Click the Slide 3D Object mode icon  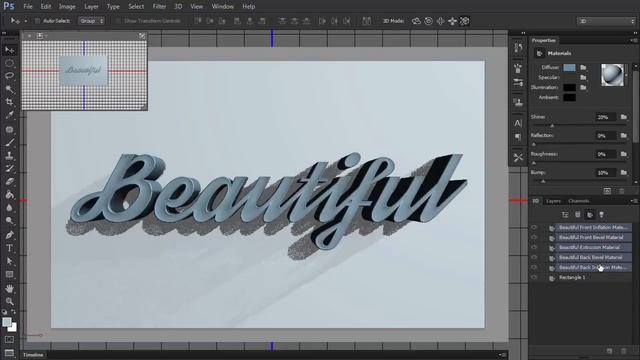click(x=453, y=21)
